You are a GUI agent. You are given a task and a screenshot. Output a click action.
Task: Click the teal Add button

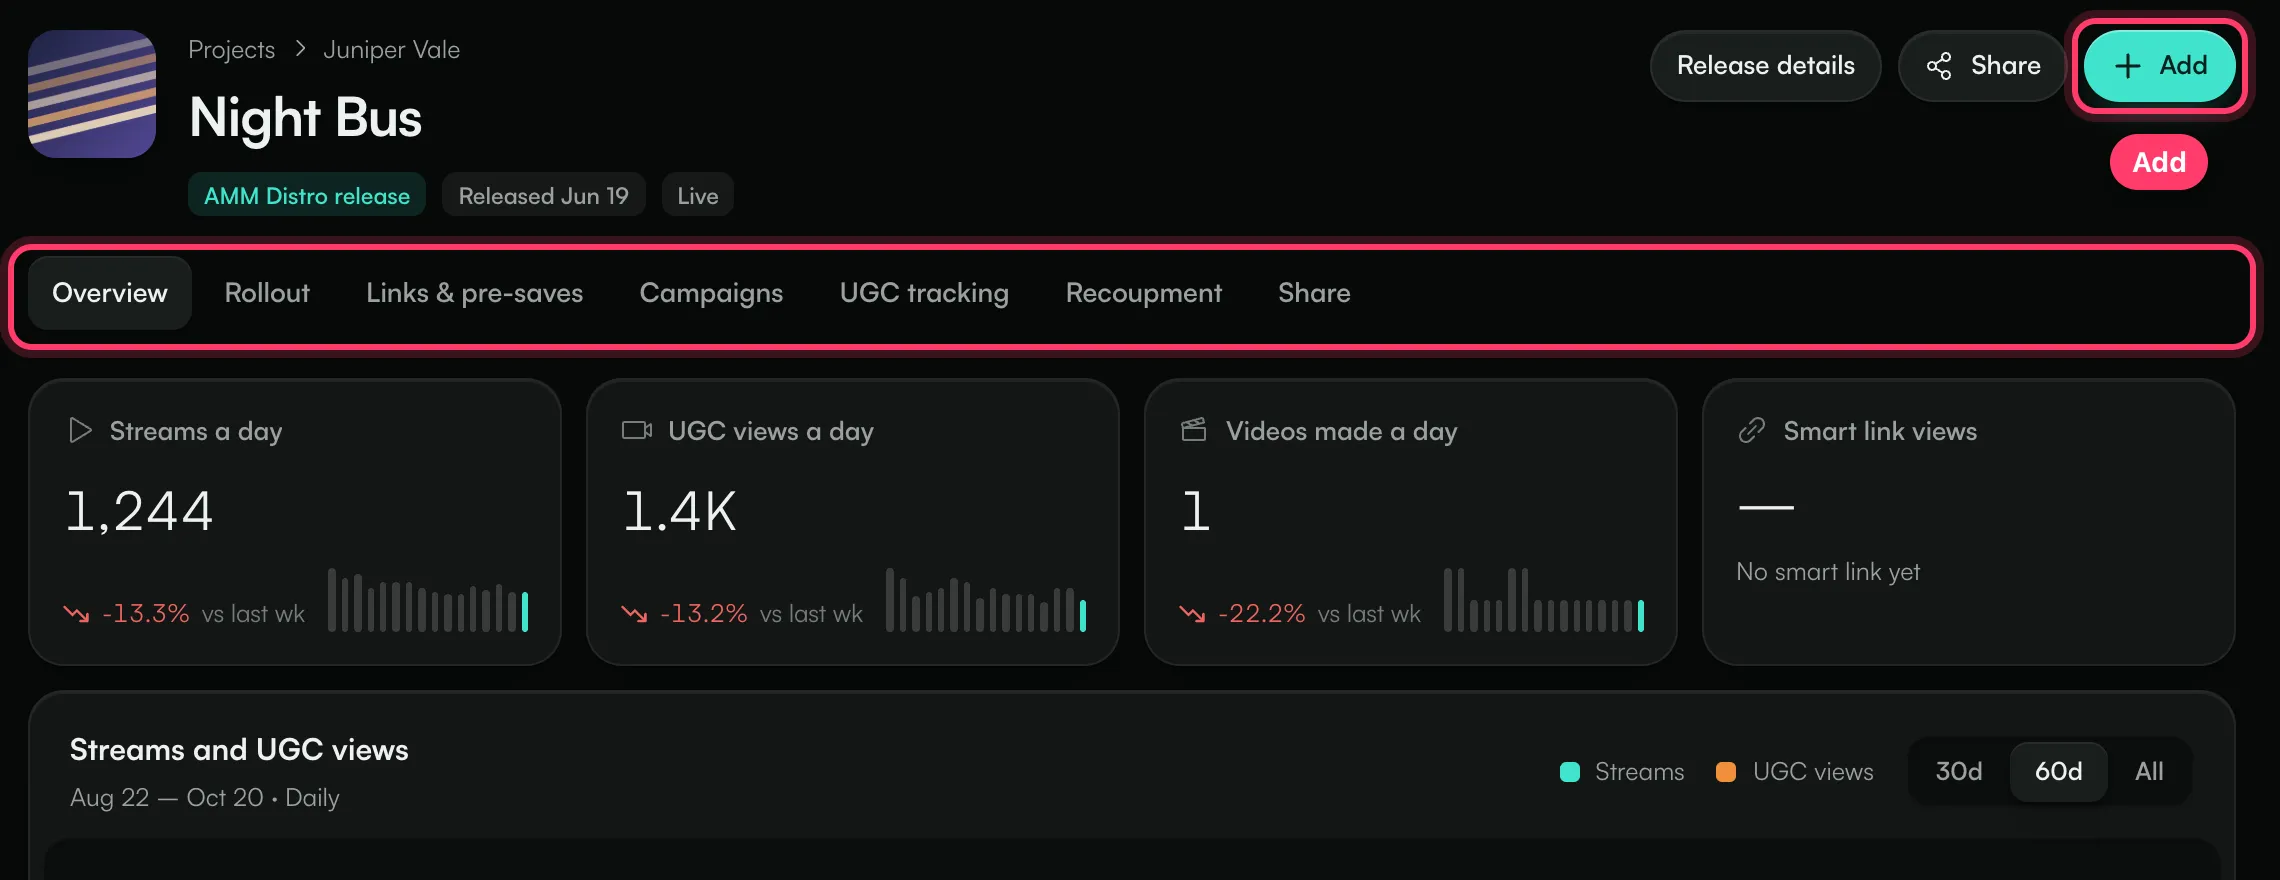[x=2159, y=66]
